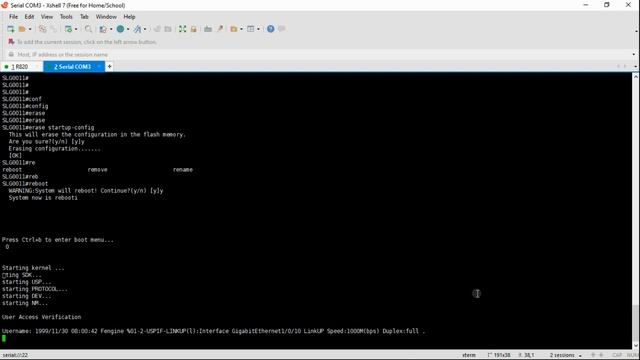Click the terminal scrollbar down arrow
This screenshot has width=640, height=360.
[x=636, y=346]
